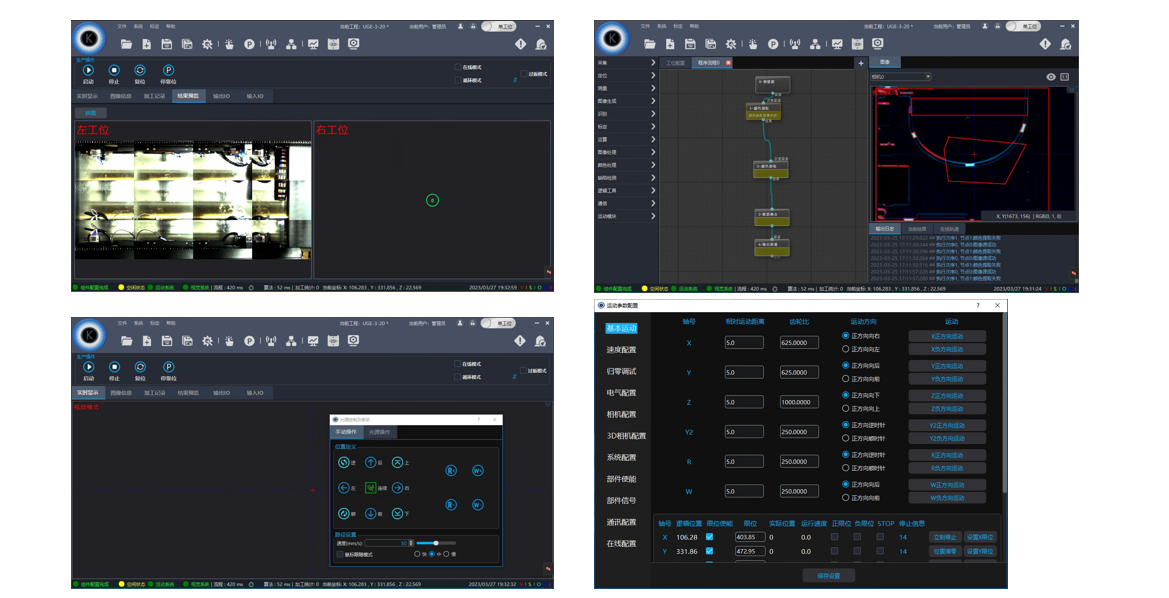
Task: Toggle the eye icon above the red outline image
Action: pyautogui.click(x=1050, y=77)
